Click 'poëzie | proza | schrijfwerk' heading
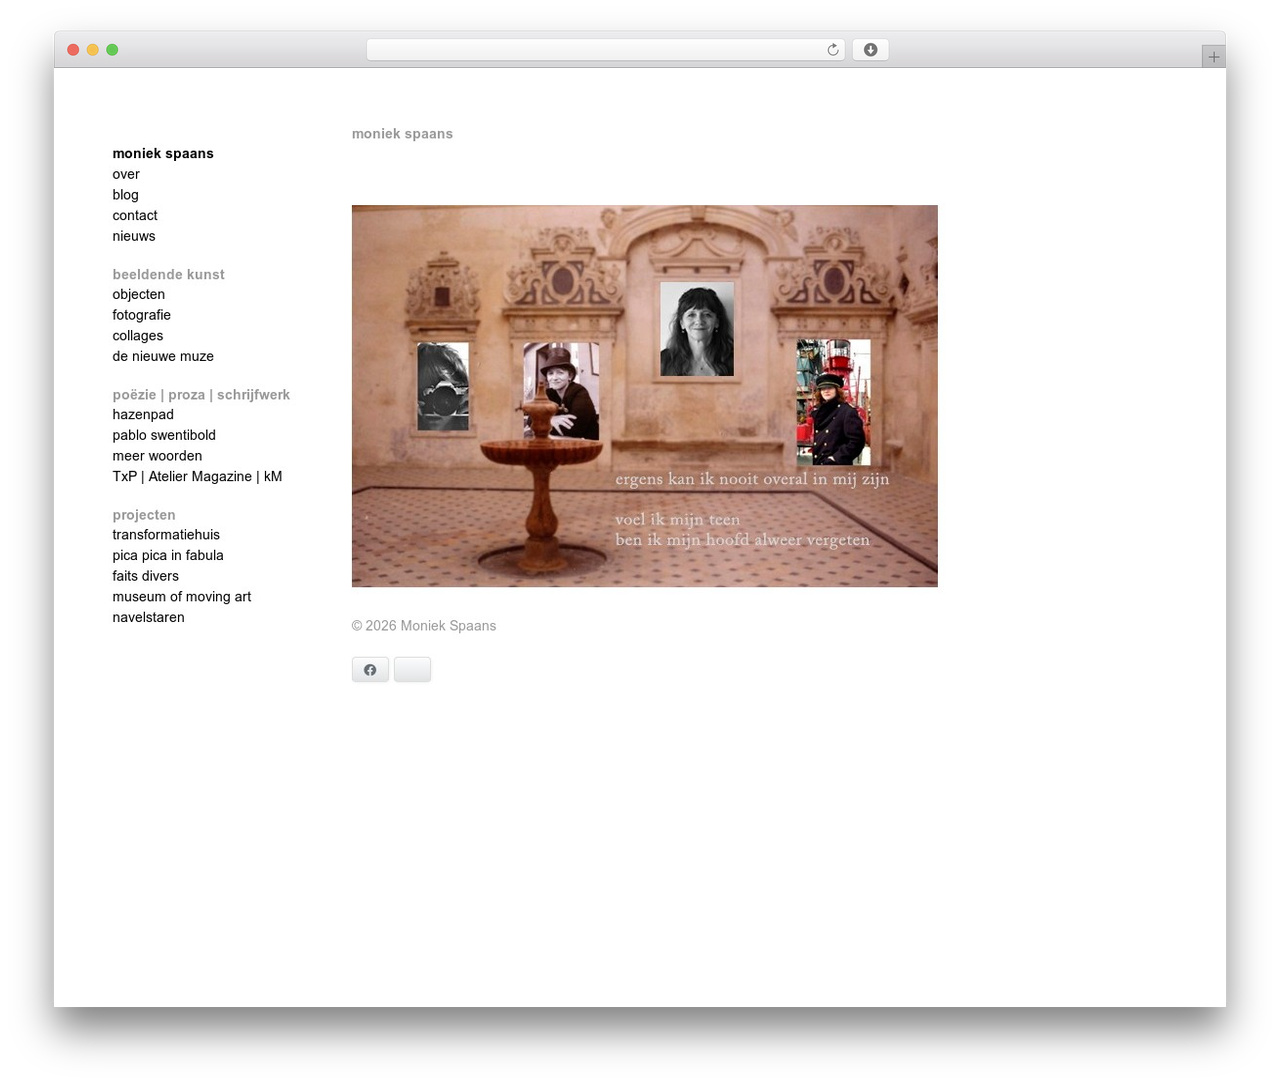The width and height of the screenshot is (1280, 1084). point(201,395)
